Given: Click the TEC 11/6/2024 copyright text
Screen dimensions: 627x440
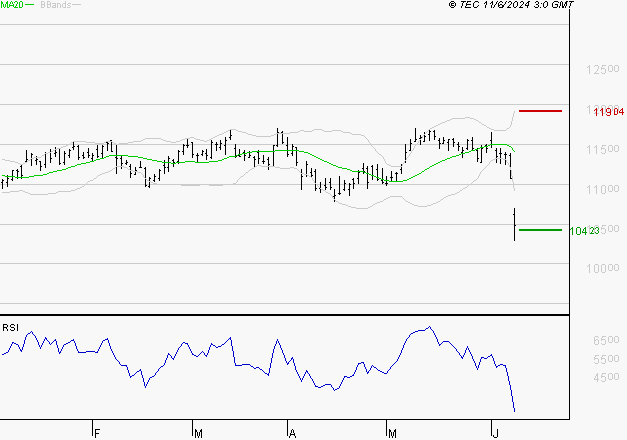Looking at the screenshot, I should coord(511,4).
